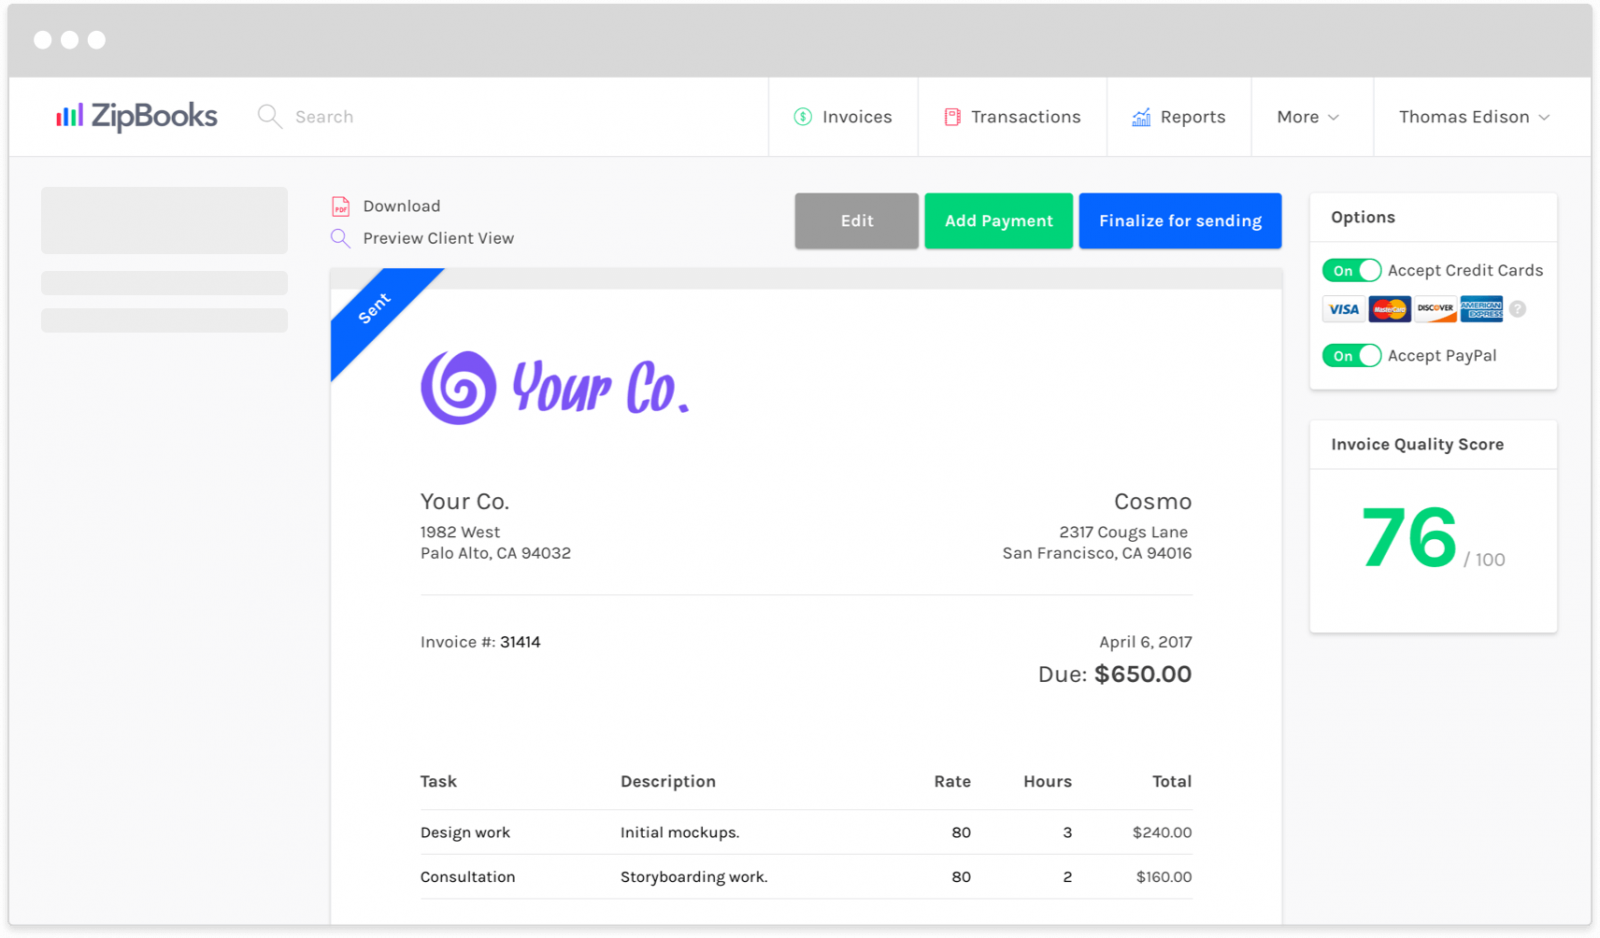Click the blue Reports chart icon
Image resolution: width=1600 pixels, height=938 pixels.
(x=1140, y=116)
